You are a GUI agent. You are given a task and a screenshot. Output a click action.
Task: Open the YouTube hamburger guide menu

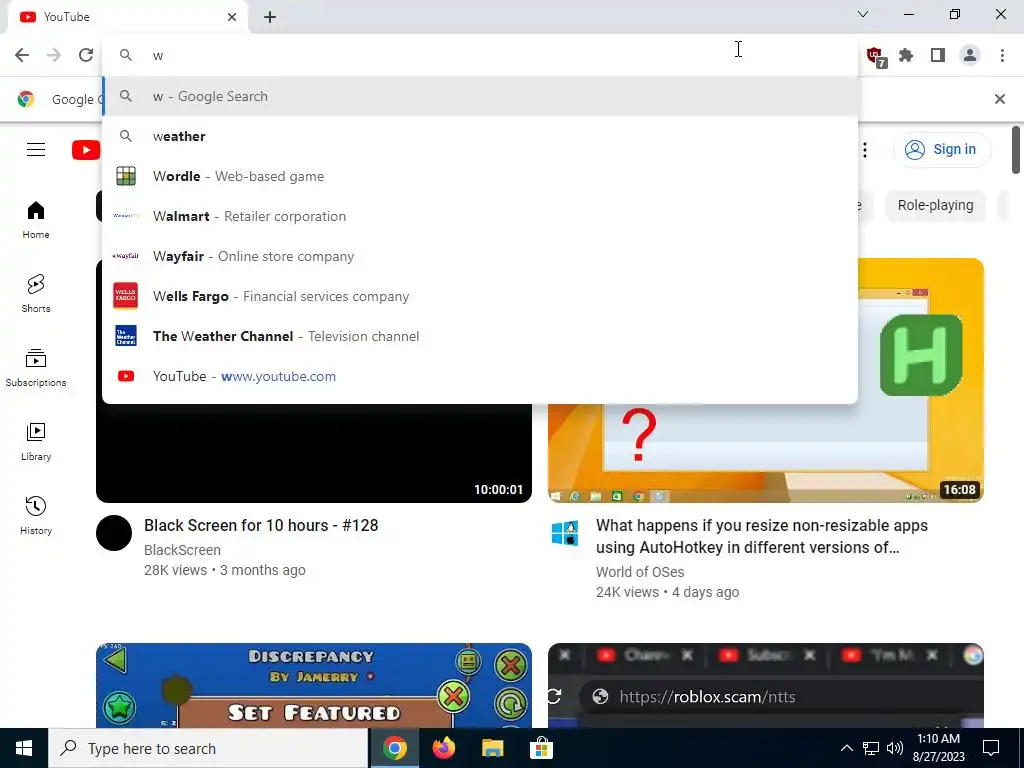click(x=36, y=150)
